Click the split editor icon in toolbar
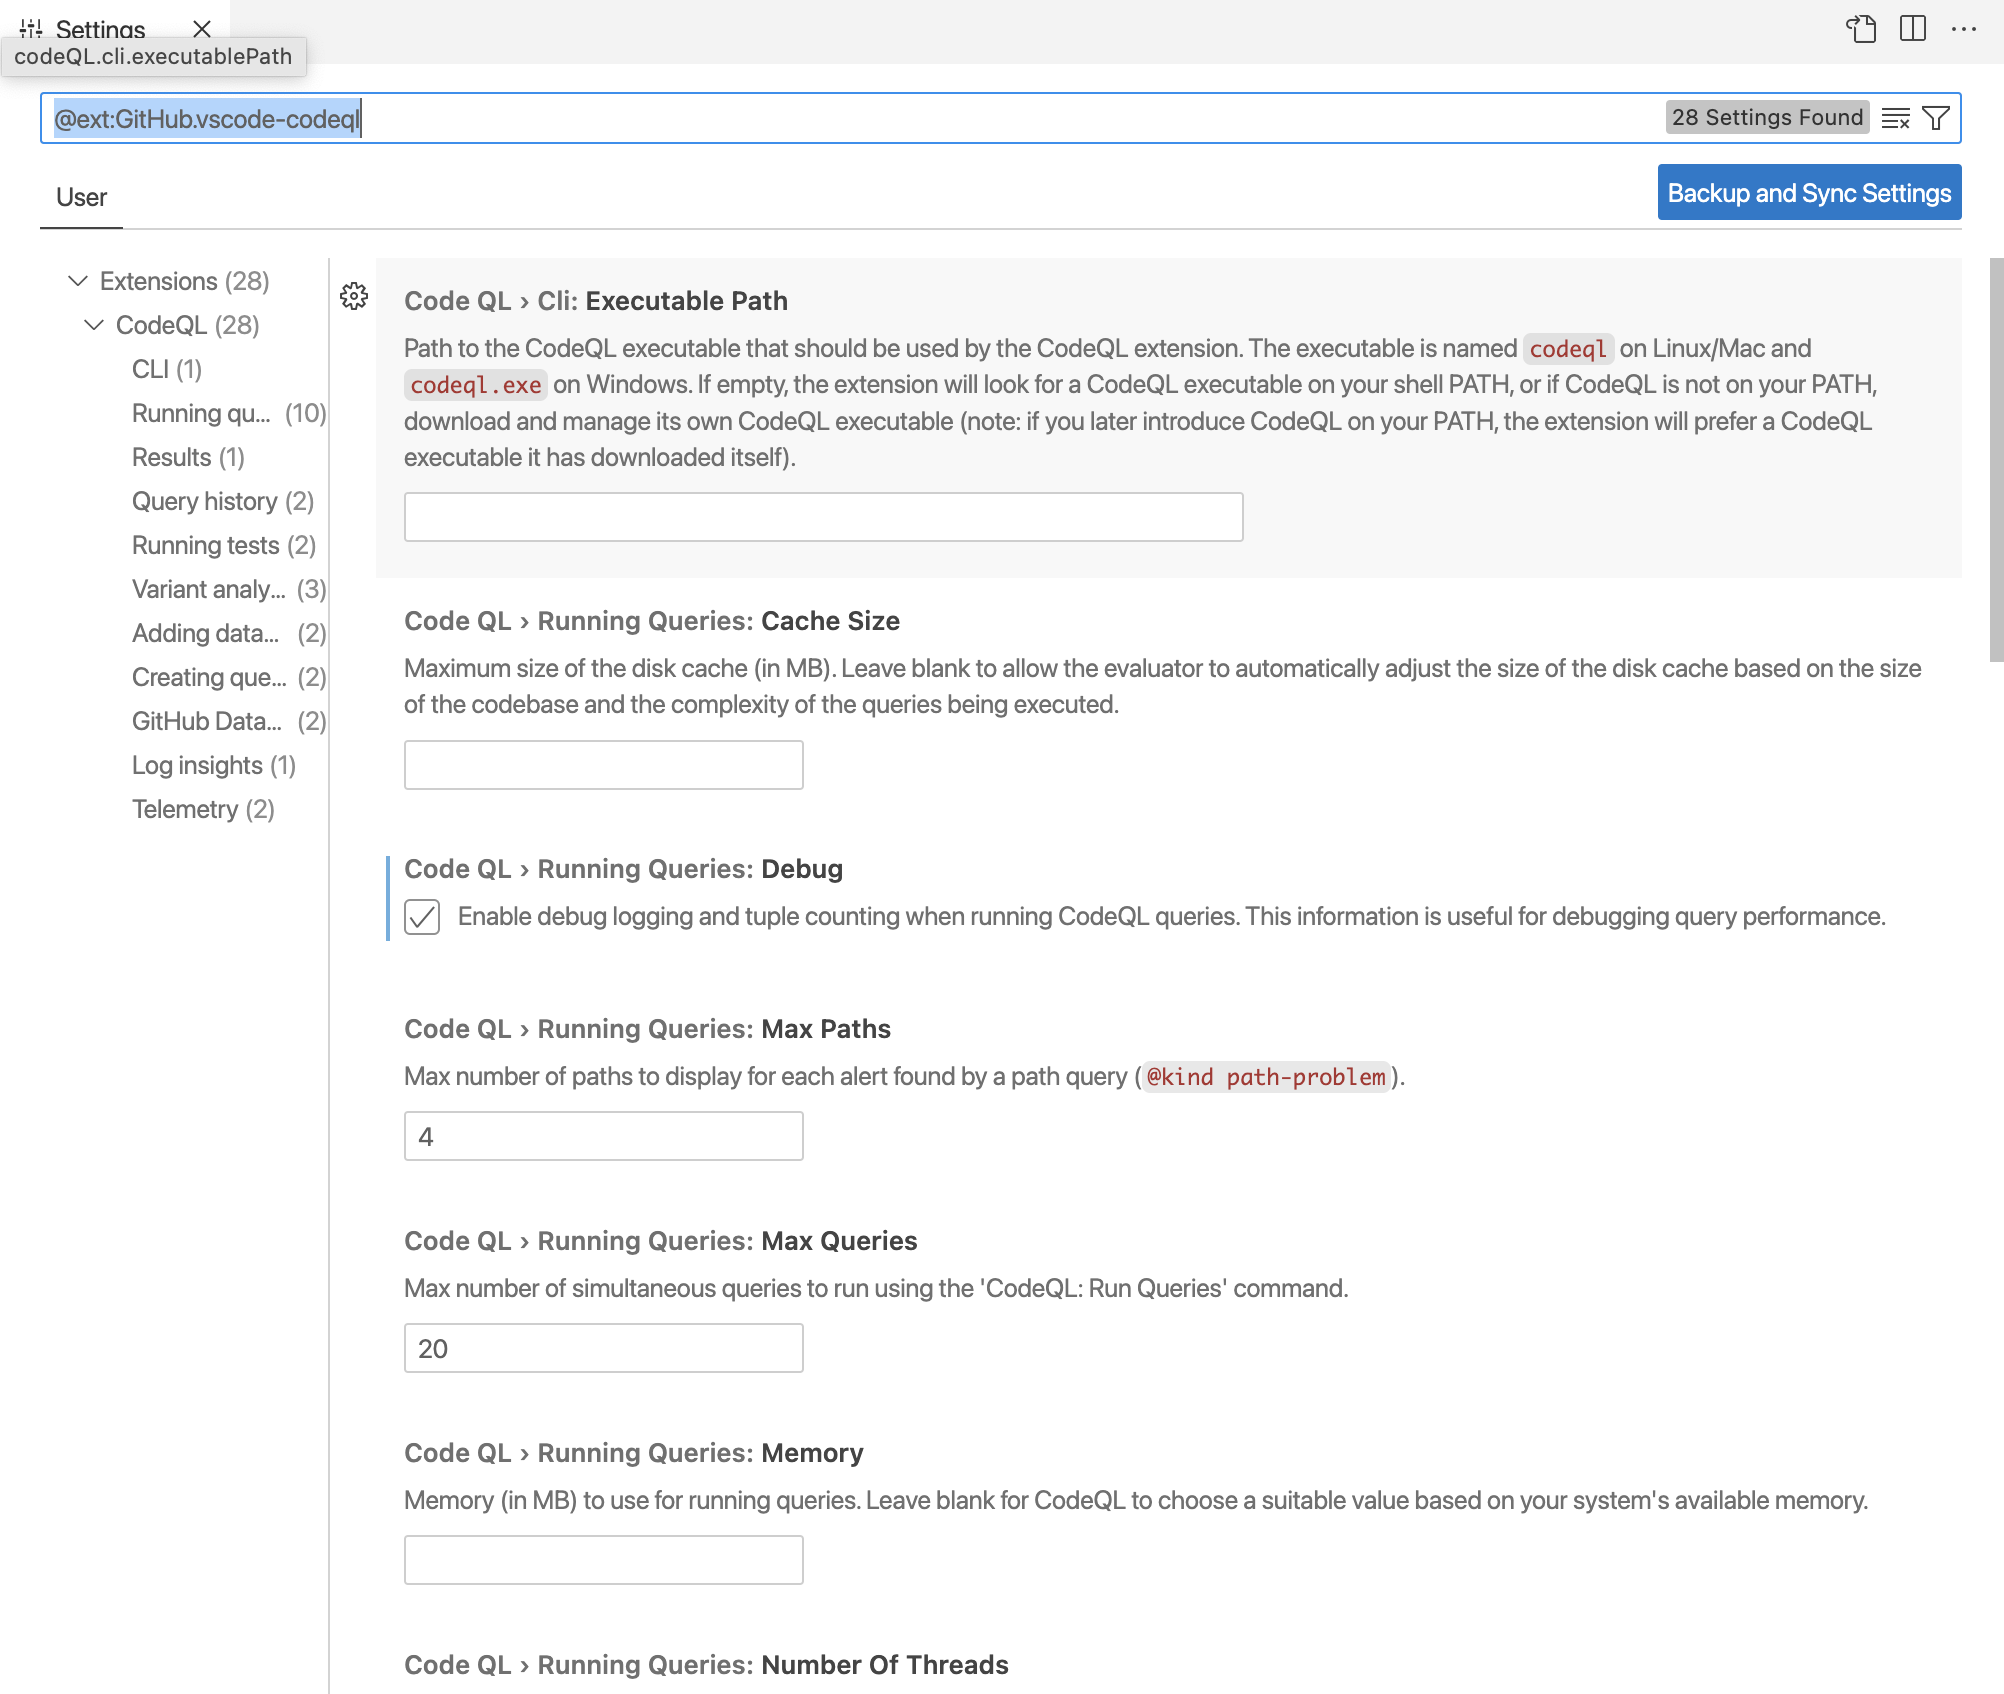 [x=1913, y=30]
